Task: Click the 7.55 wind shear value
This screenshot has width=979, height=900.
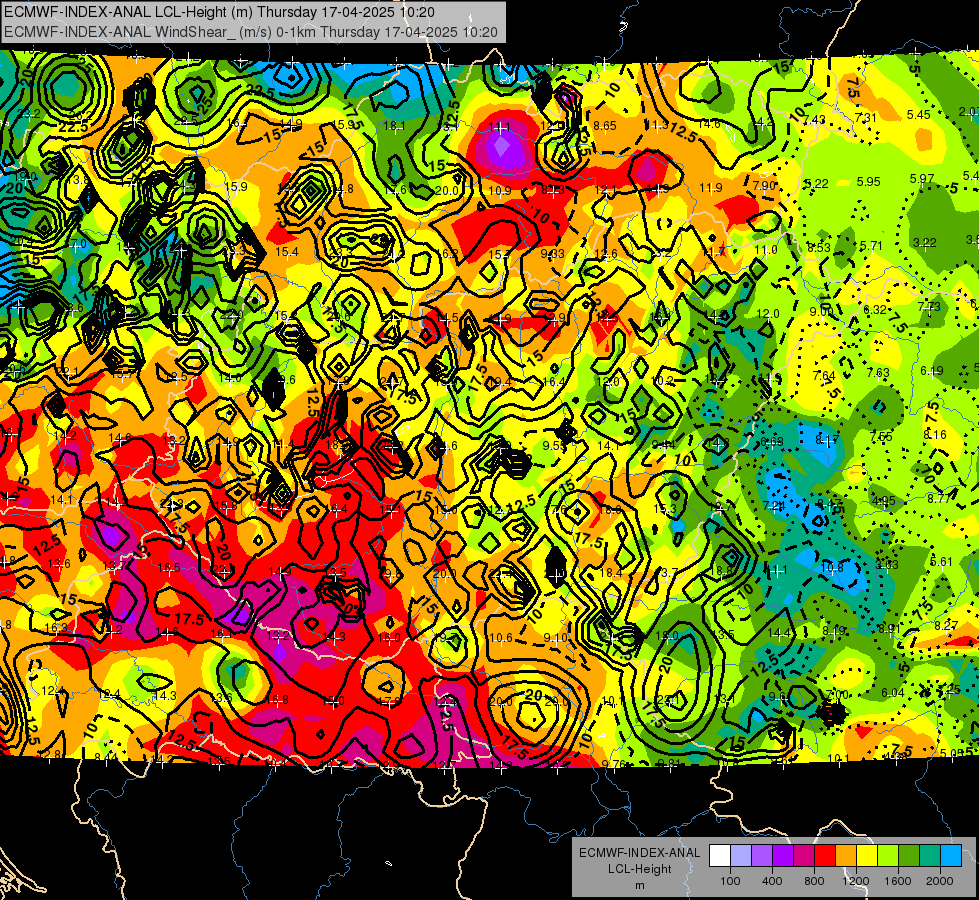Action: pyautogui.click(x=881, y=437)
